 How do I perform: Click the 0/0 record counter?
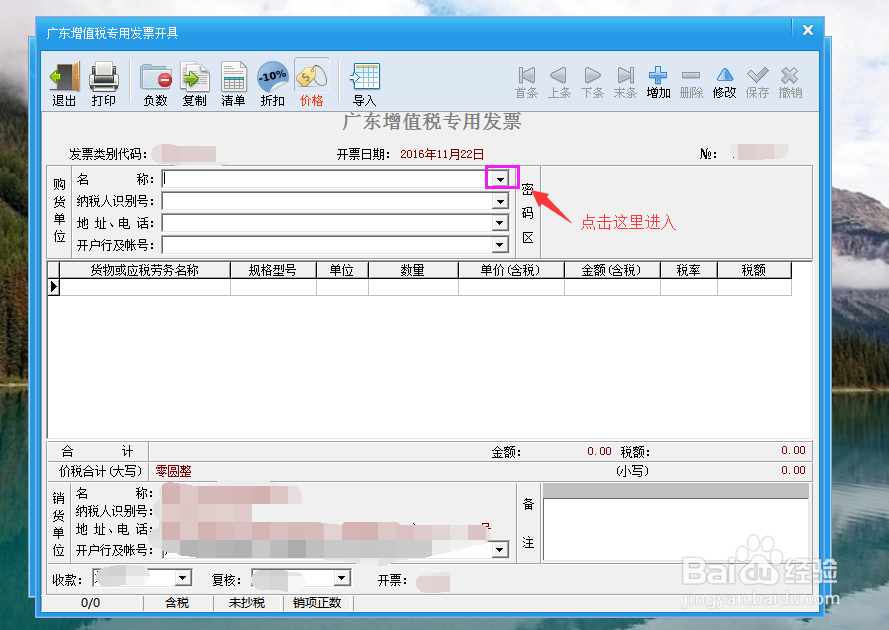(x=91, y=603)
